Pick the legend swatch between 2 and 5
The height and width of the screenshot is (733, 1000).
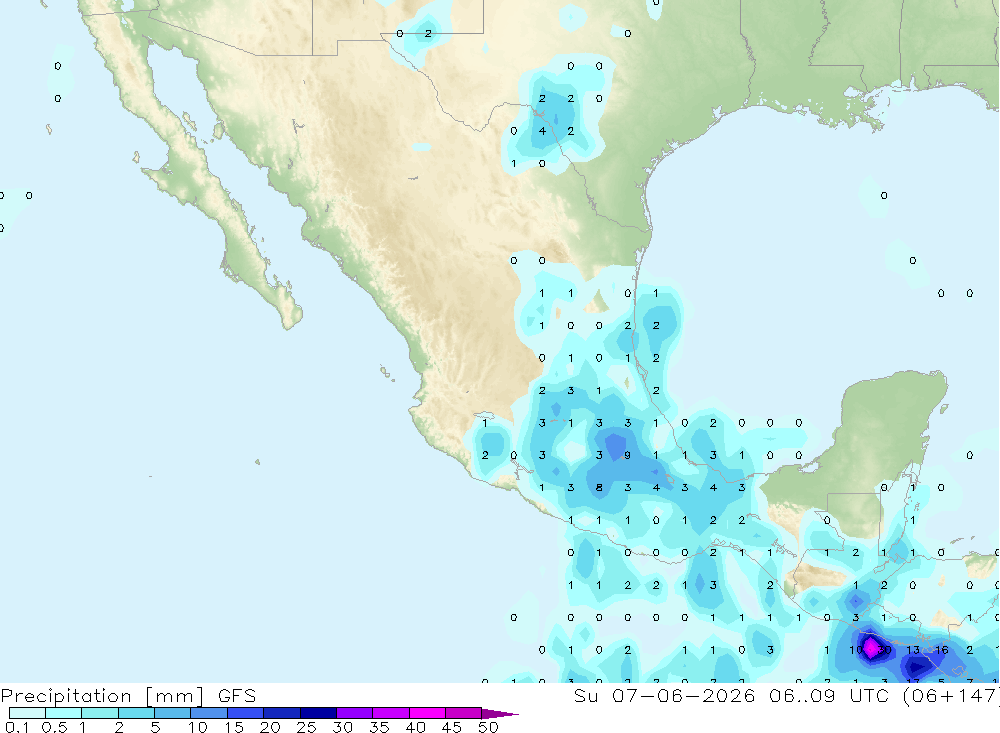[136, 713]
